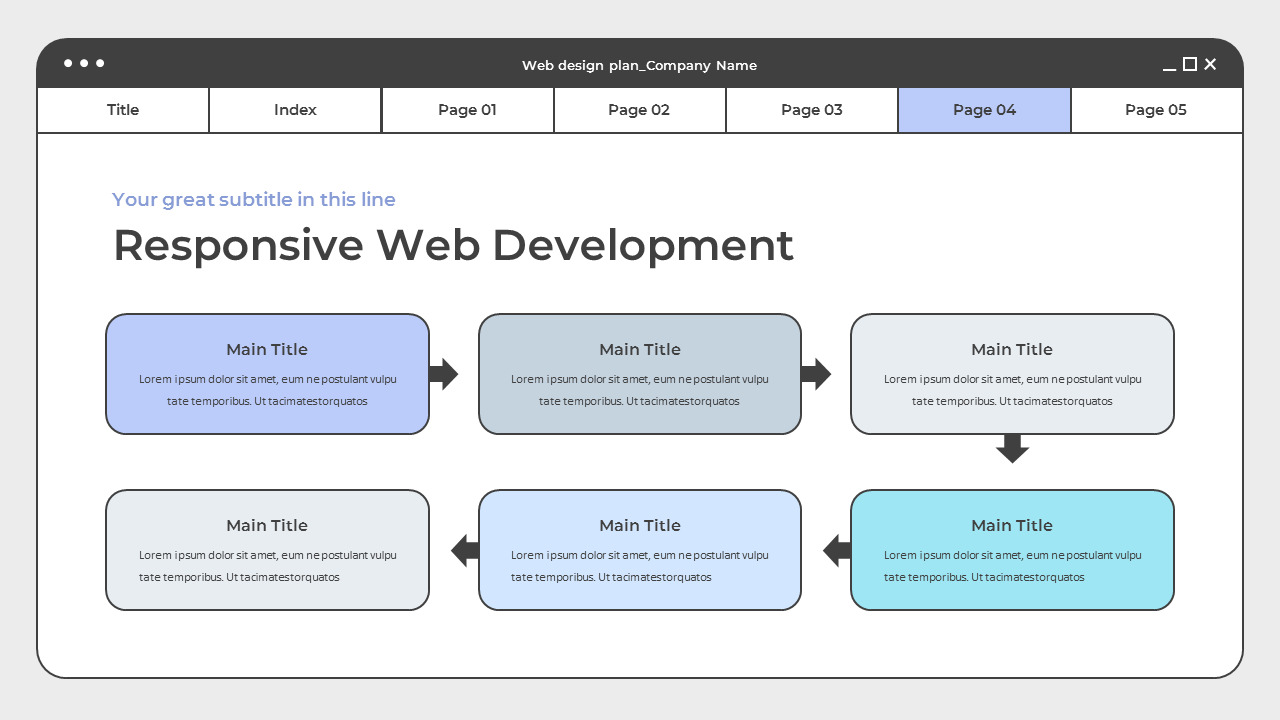Open the Index tab
1280x720 pixels.
click(294, 110)
